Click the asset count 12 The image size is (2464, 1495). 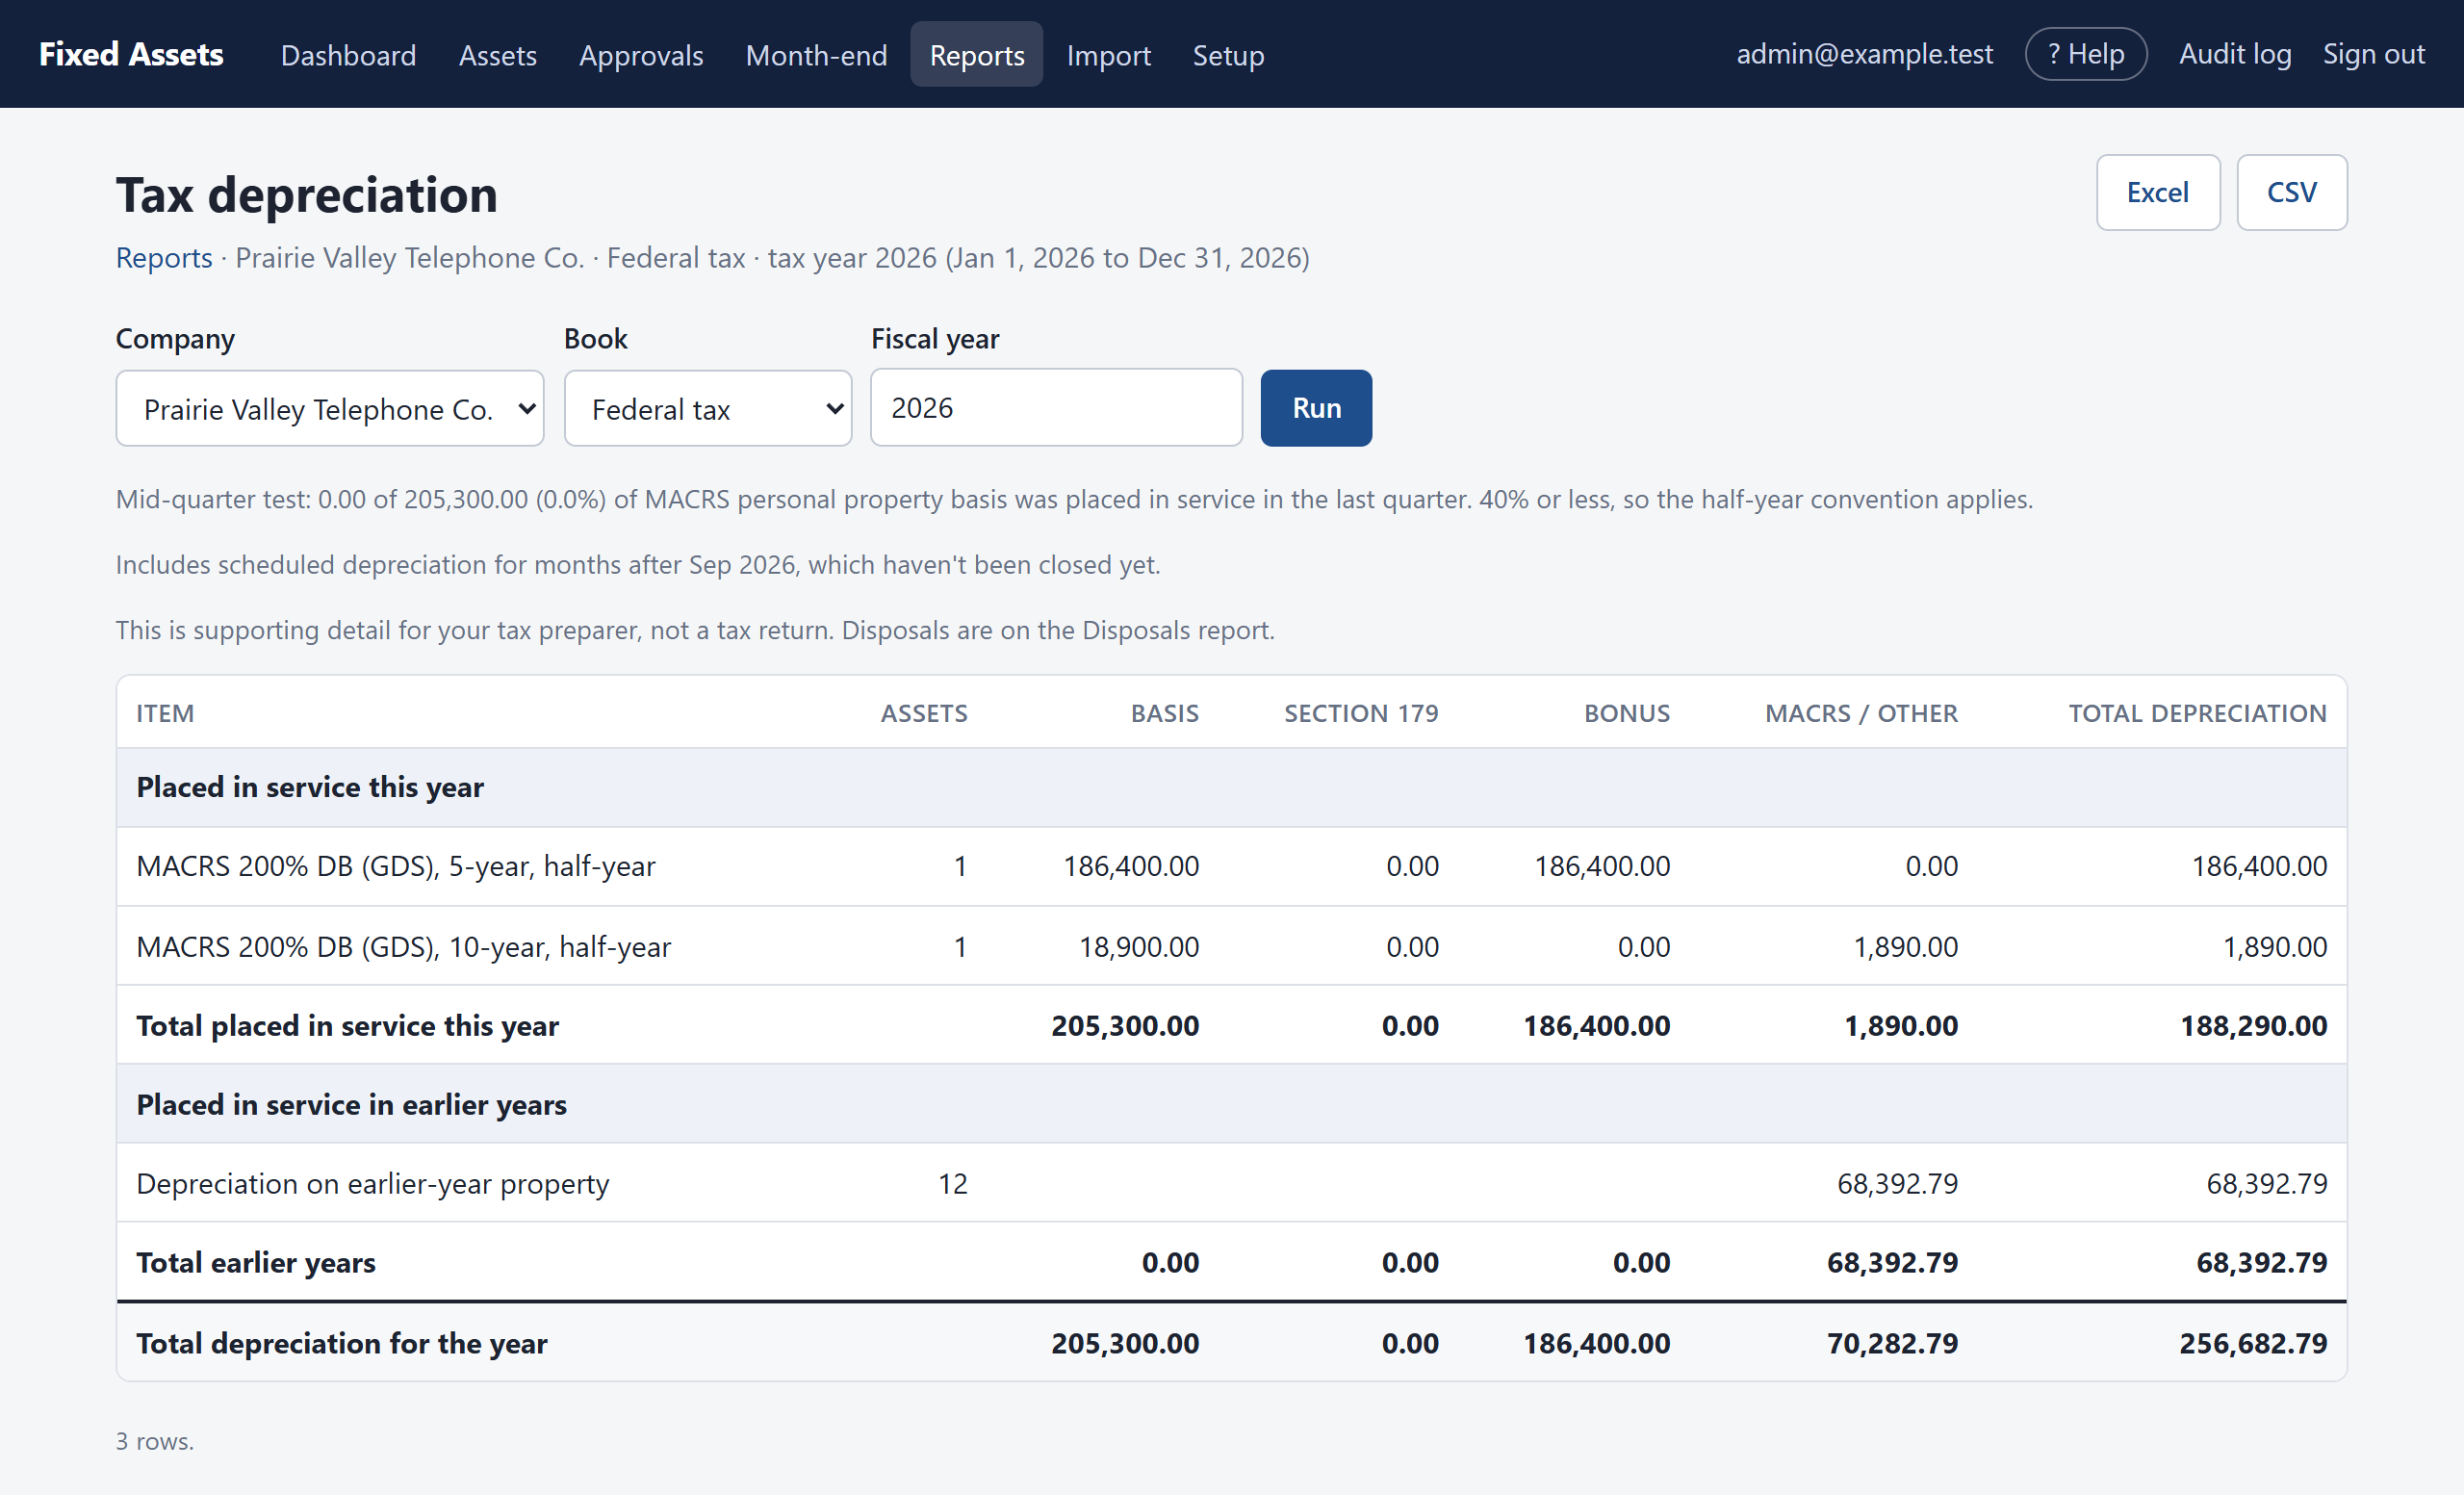(x=953, y=1183)
